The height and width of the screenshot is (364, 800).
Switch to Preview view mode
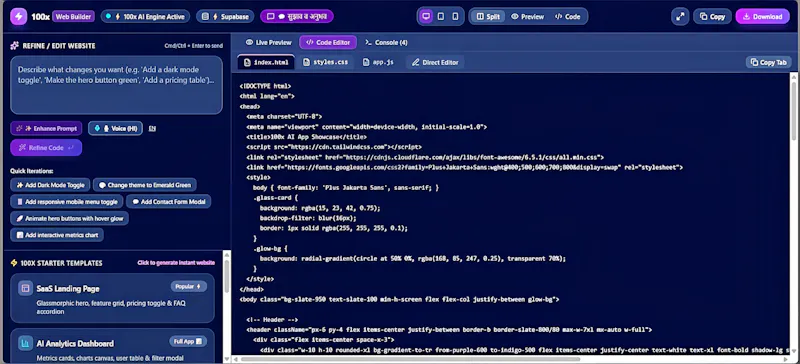pos(528,16)
